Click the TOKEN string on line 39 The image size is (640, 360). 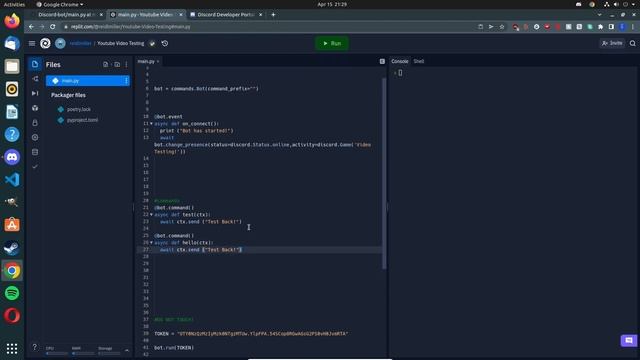coord(262,333)
